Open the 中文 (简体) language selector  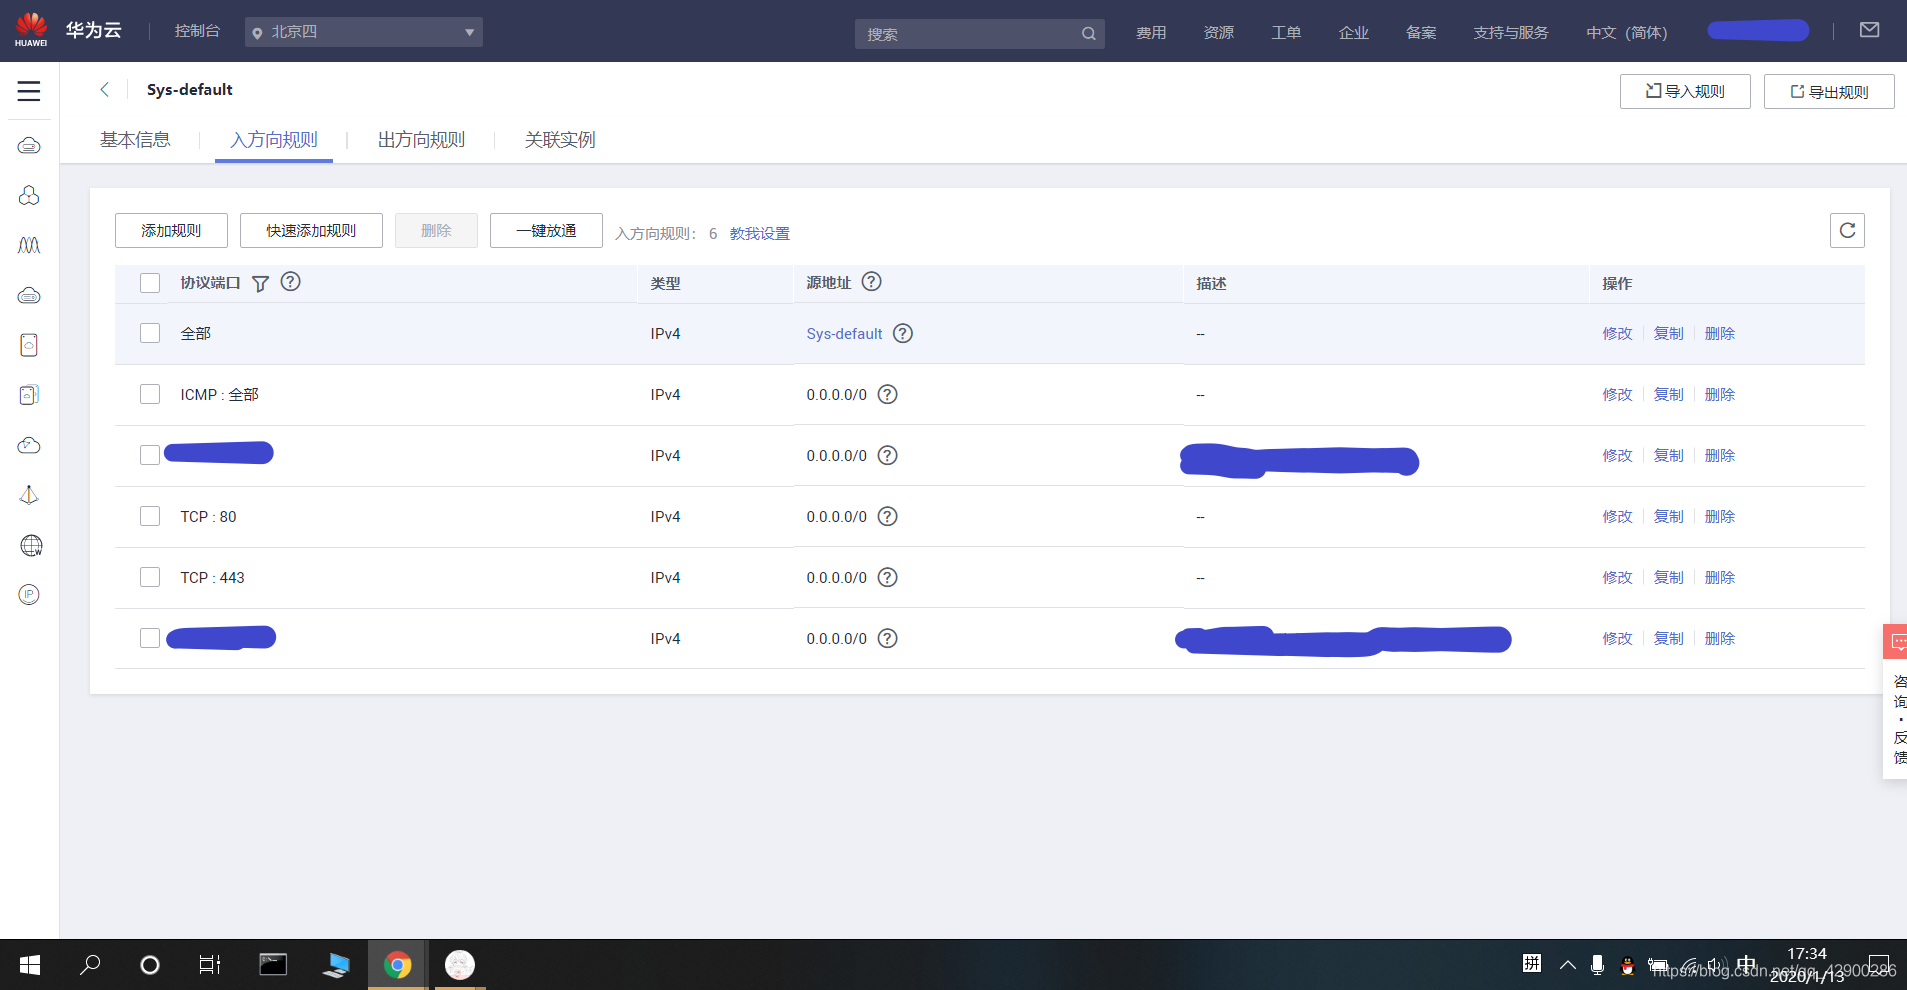(1626, 33)
